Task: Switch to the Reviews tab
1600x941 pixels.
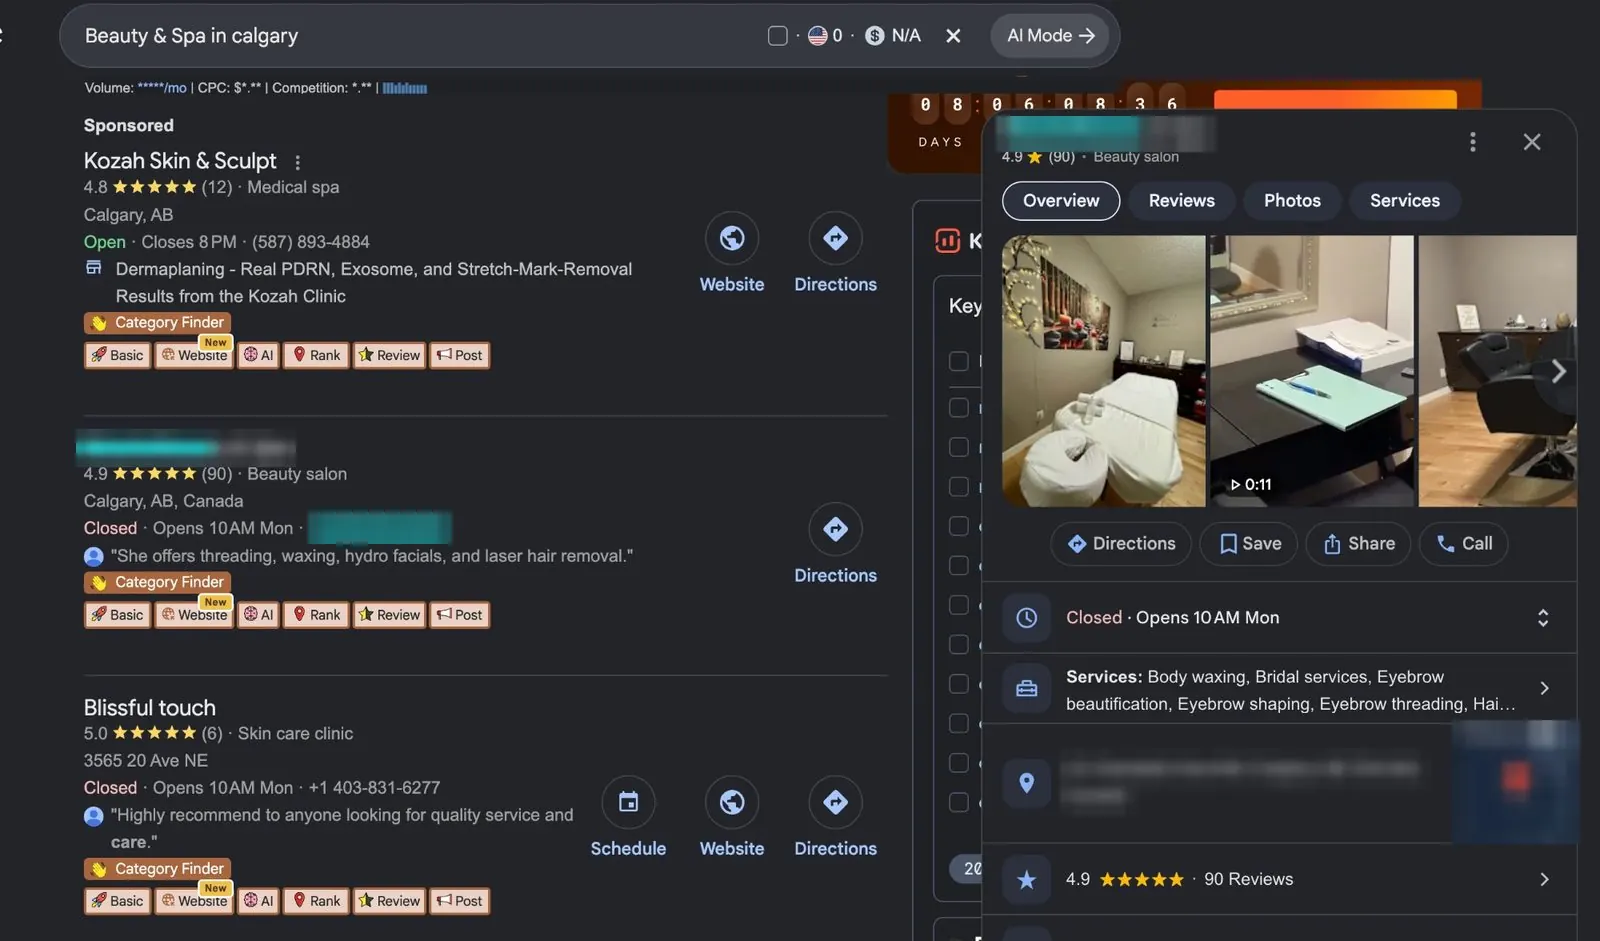Action: point(1182,201)
